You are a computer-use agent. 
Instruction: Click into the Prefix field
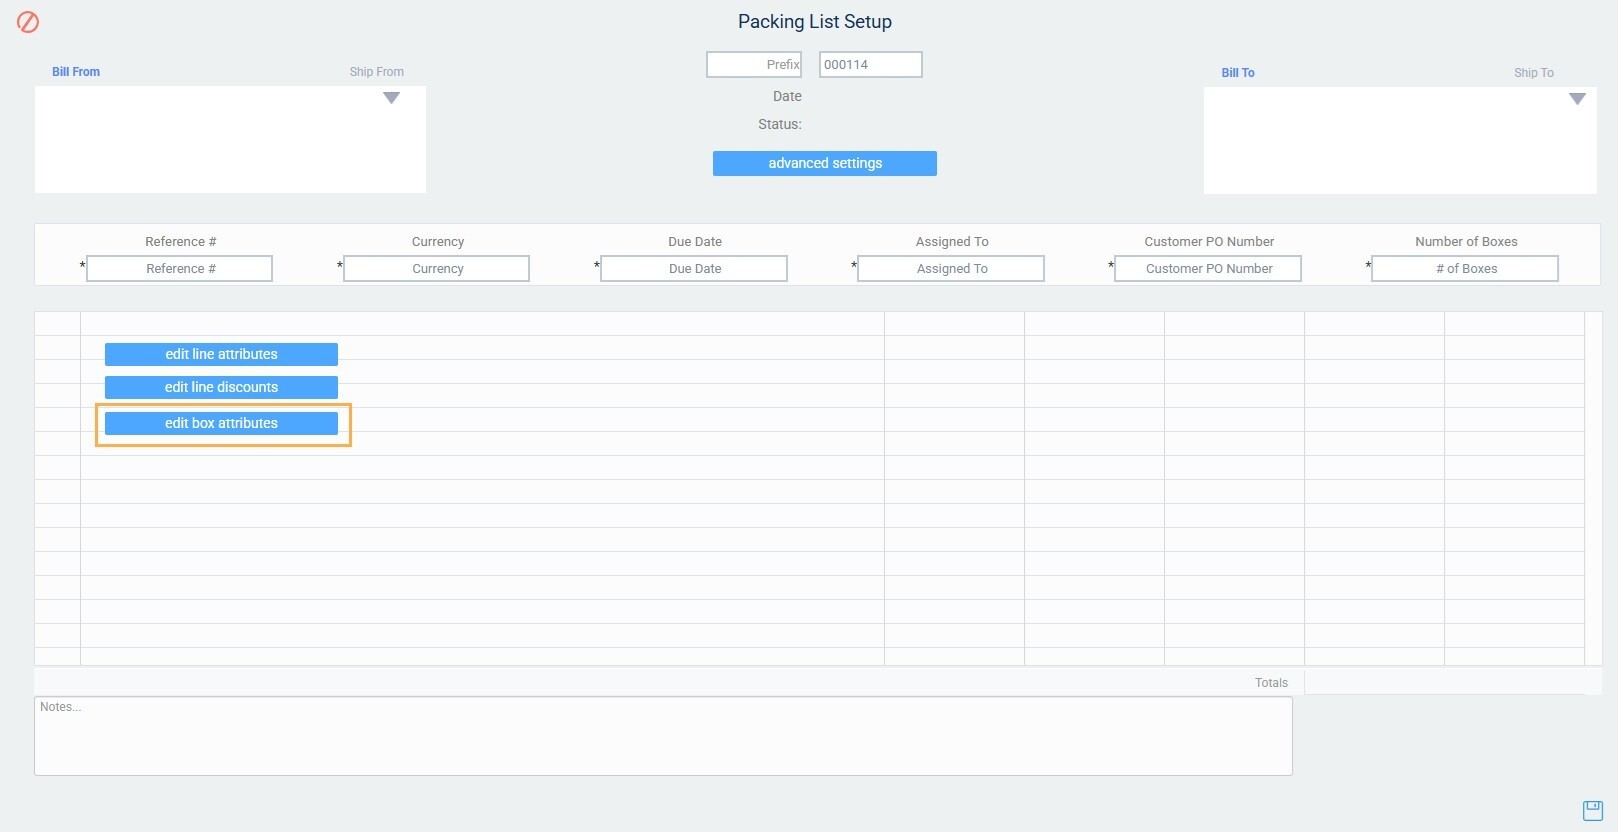754,65
